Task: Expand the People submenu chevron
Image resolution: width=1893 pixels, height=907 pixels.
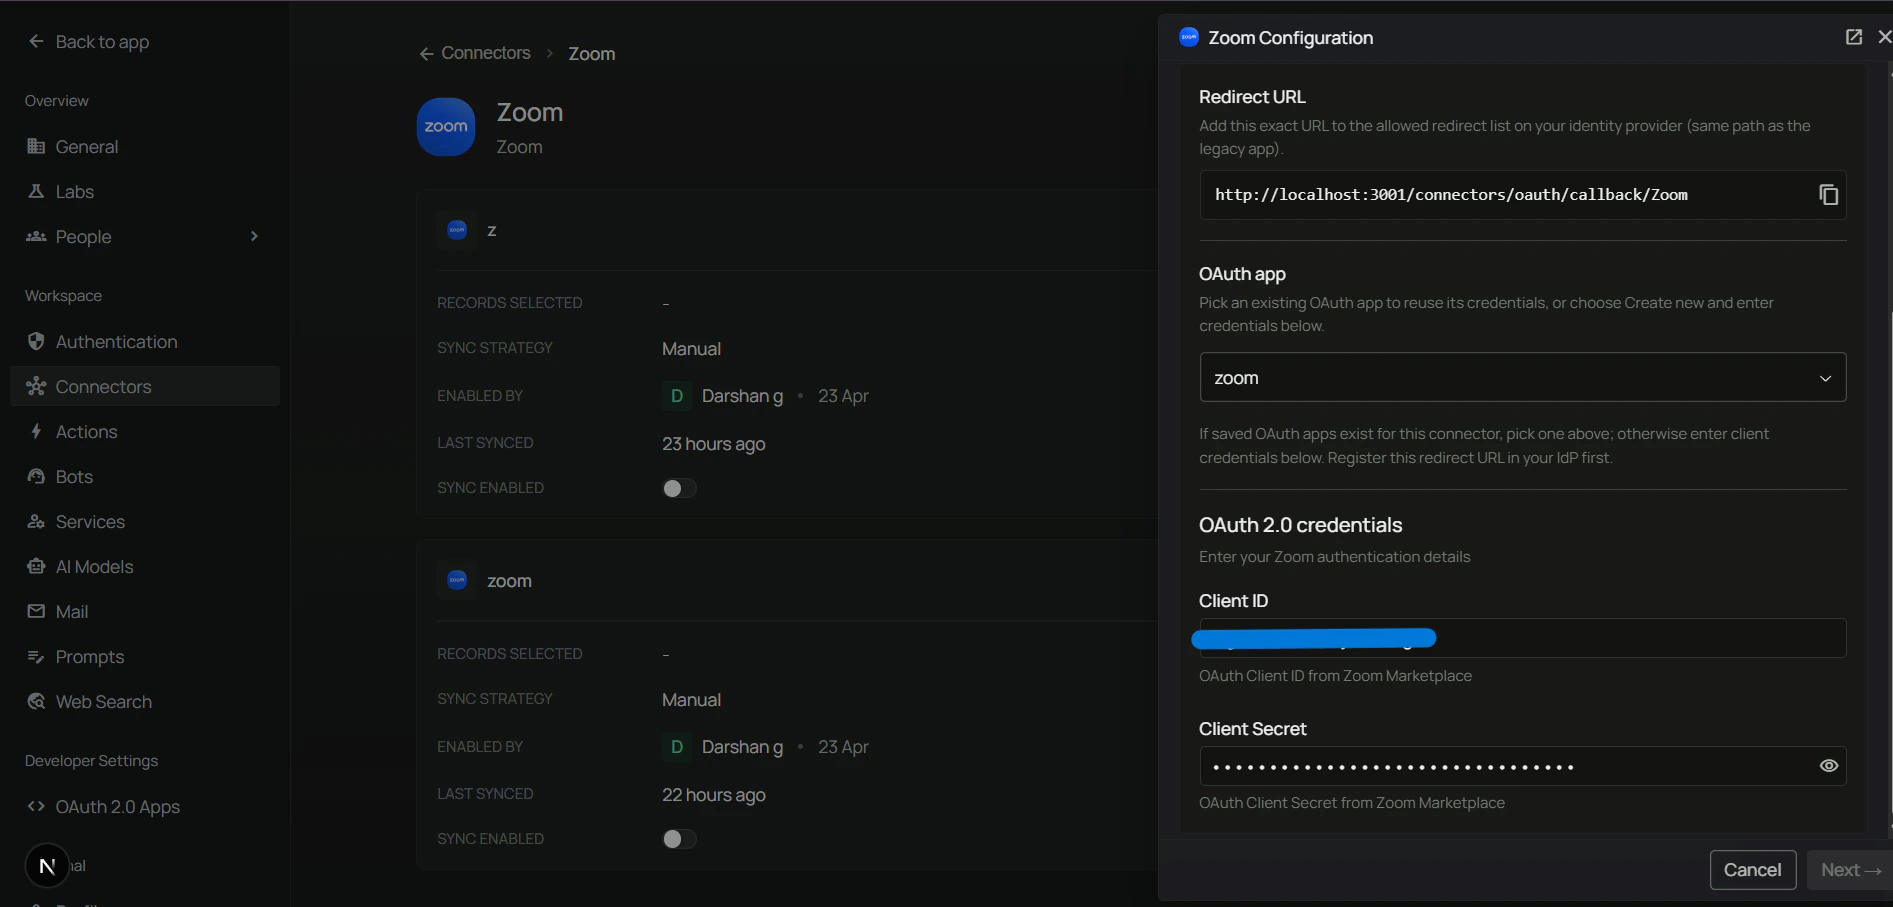Action: (x=254, y=236)
